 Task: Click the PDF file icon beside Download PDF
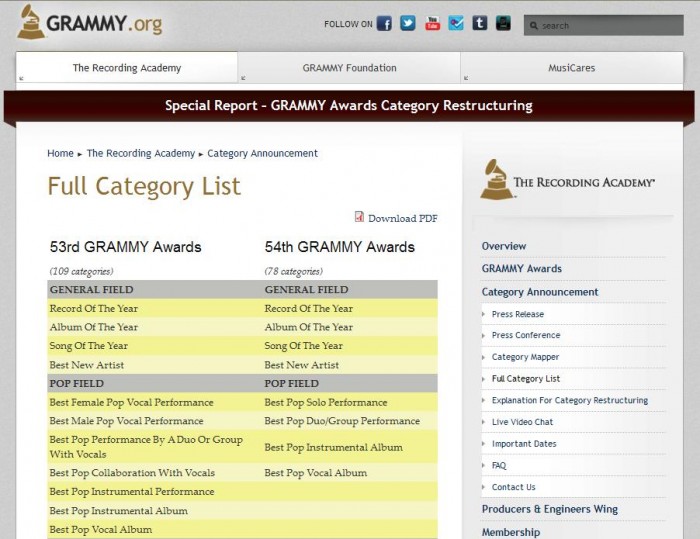tap(359, 217)
